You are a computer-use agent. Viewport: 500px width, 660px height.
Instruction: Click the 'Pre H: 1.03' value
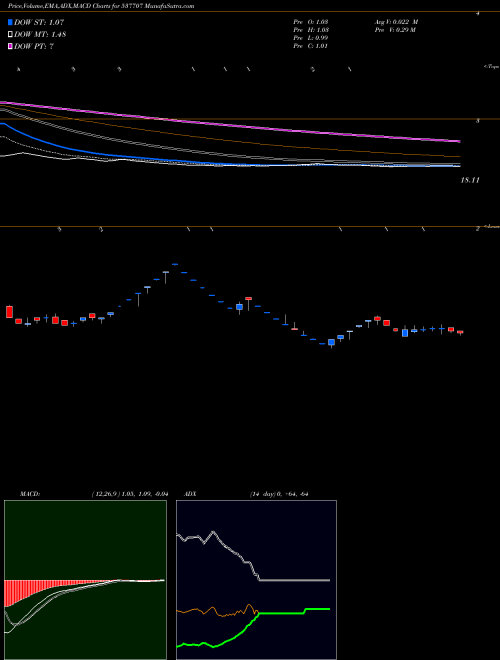[x=311, y=30]
